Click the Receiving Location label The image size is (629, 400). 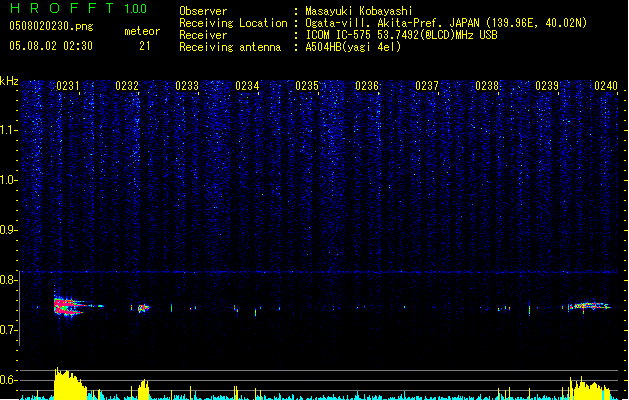(233, 23)
